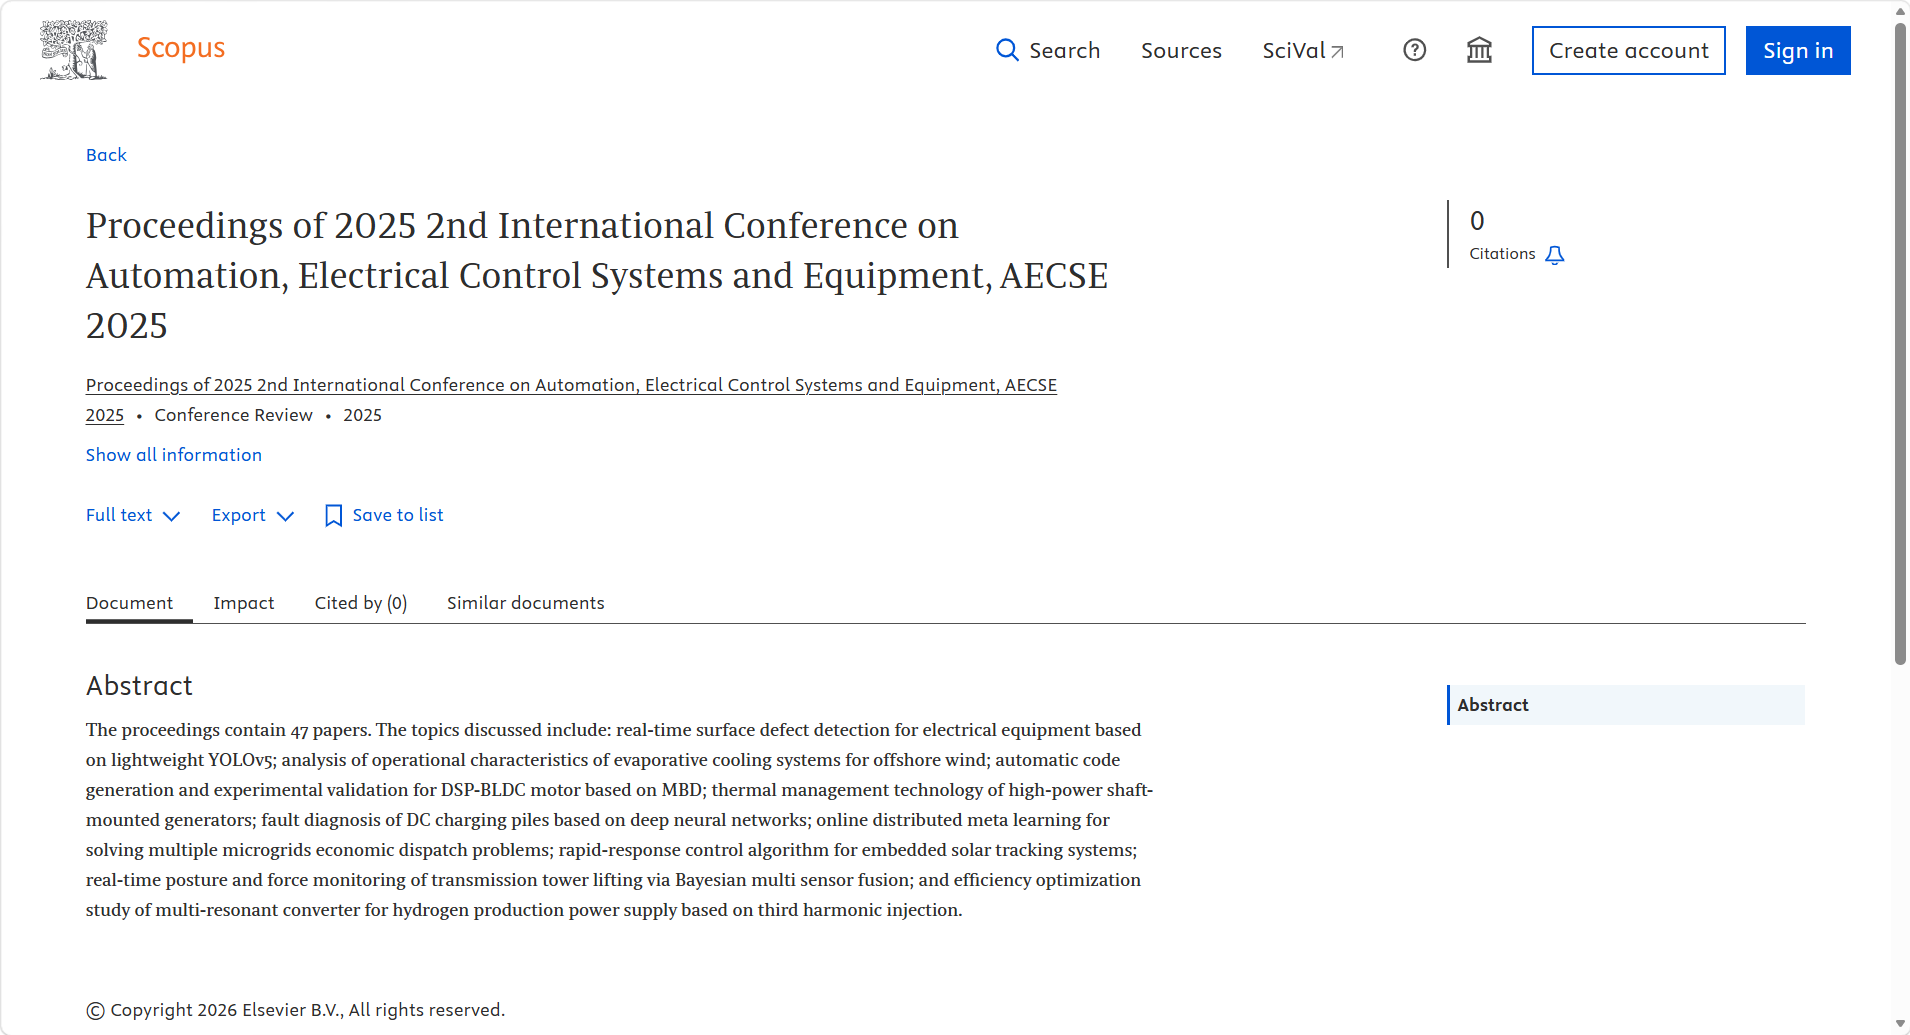Click the bookmark Save to list icon

coord(334,516)
